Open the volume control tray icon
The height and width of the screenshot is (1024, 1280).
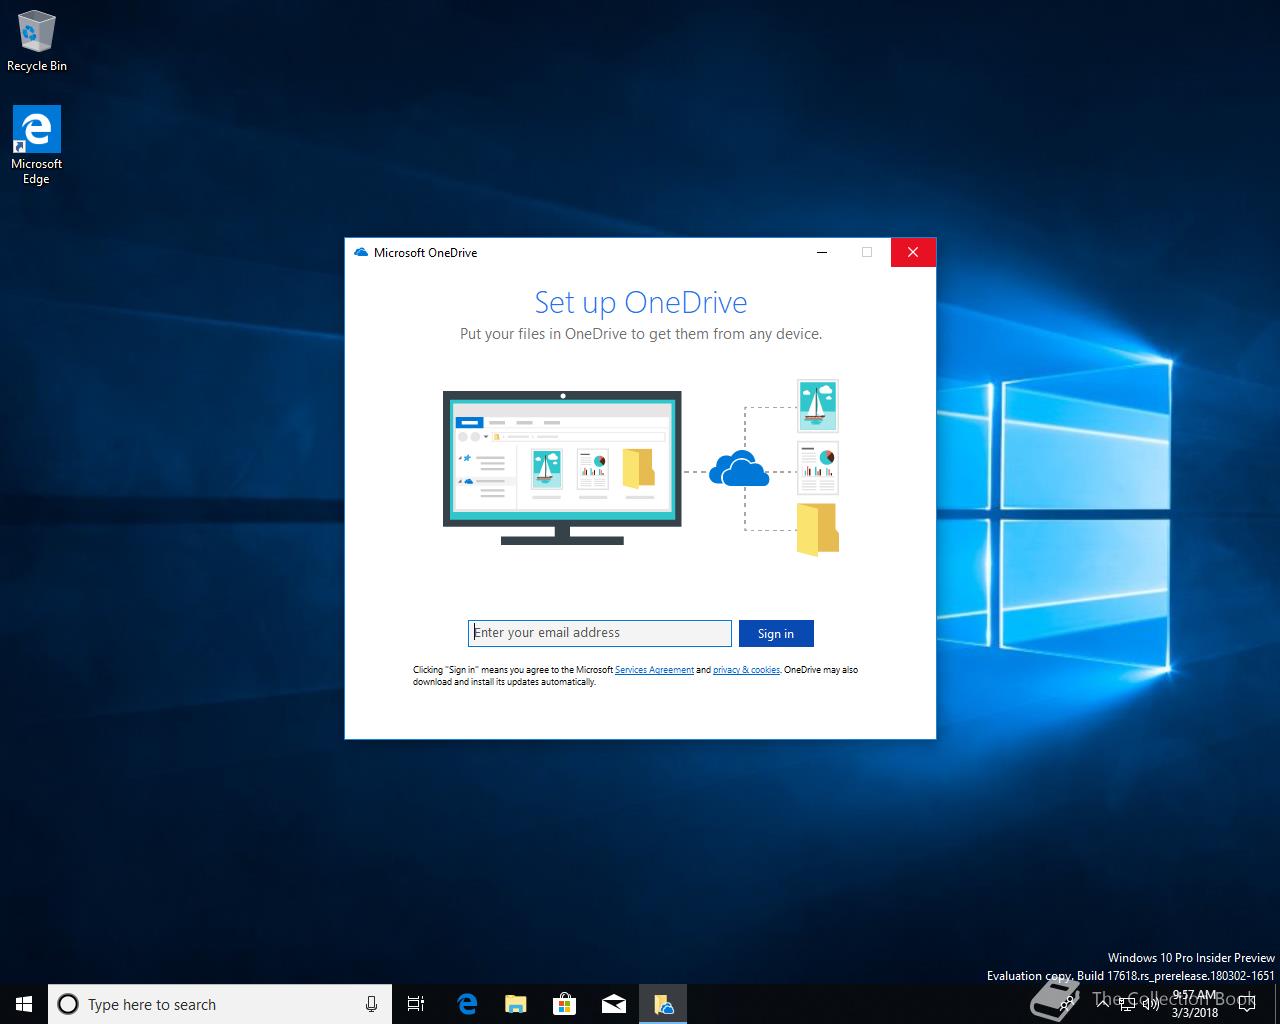[x=1151, y=1004]
